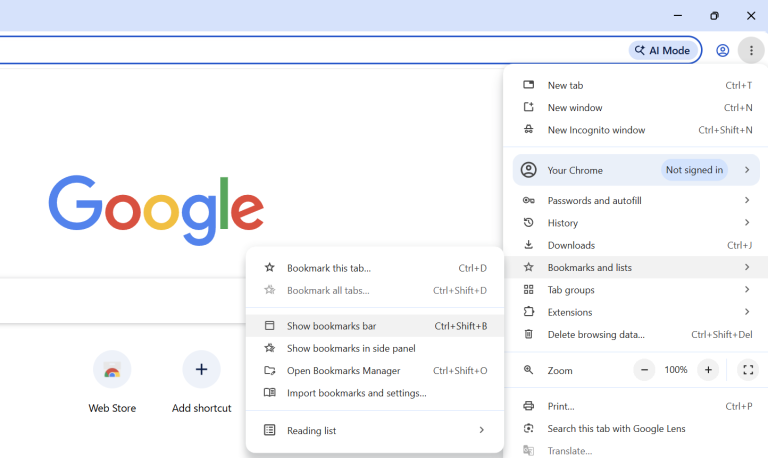Image resolution: width=768 pixels, height=458 pixels.
Task: Click the Downloads arrow icon
Action: coord(528,244)
